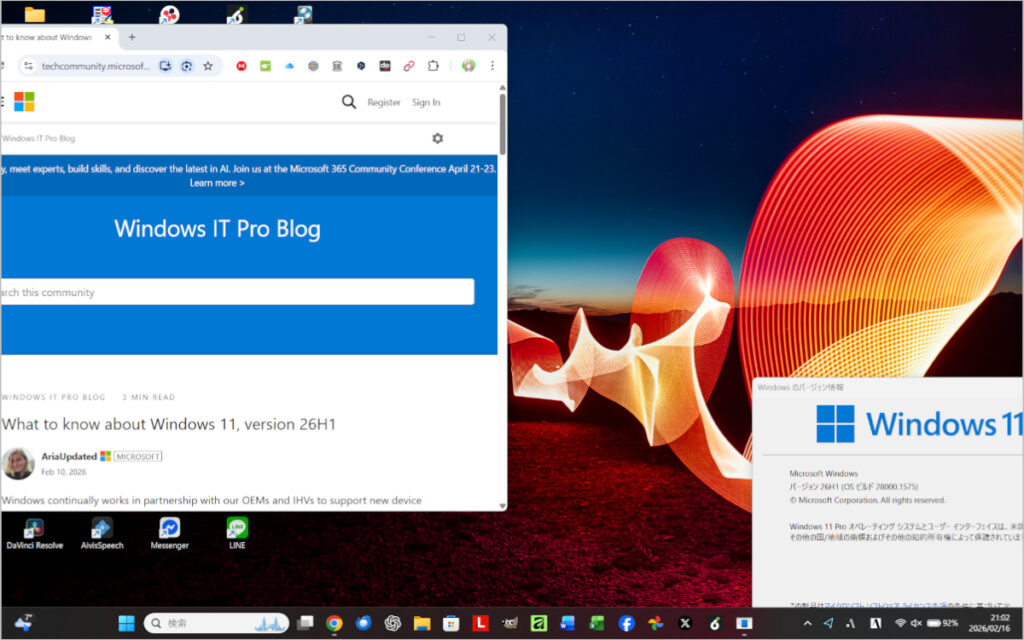Image resolution: width=1024 pixels, height=640 pixels.
Task: Open the DaVinci Resolve desktop shortcut
Action: coord(34,528)
